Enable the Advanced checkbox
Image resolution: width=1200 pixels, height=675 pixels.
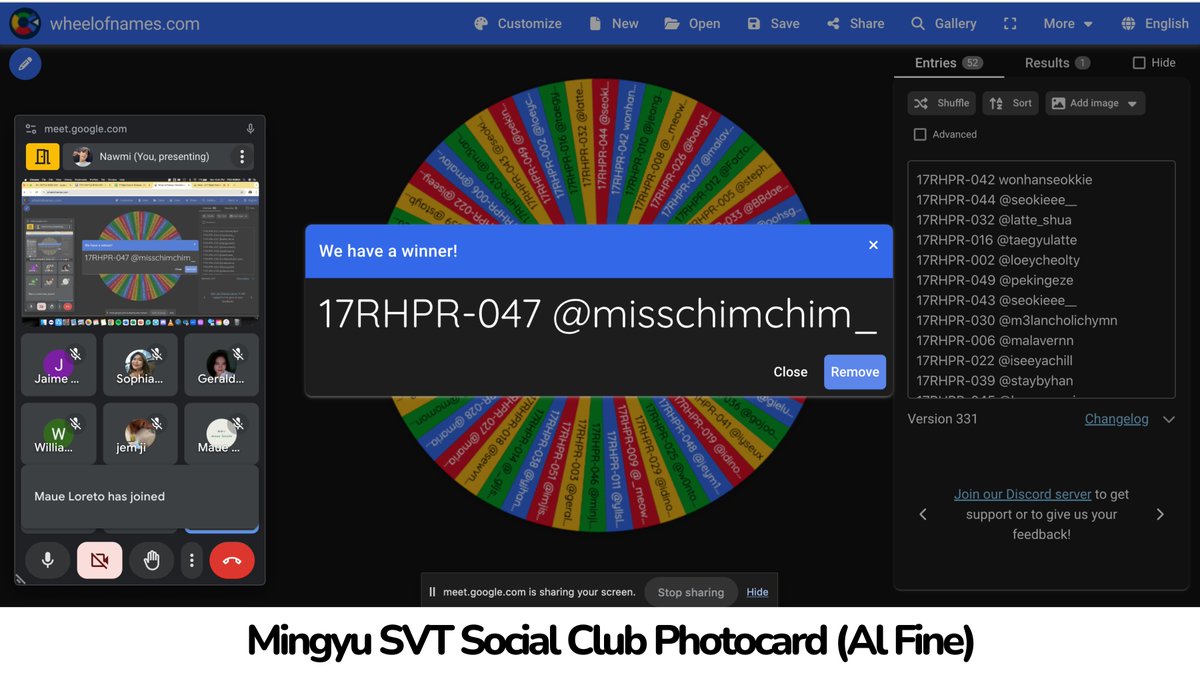[920, 134]
